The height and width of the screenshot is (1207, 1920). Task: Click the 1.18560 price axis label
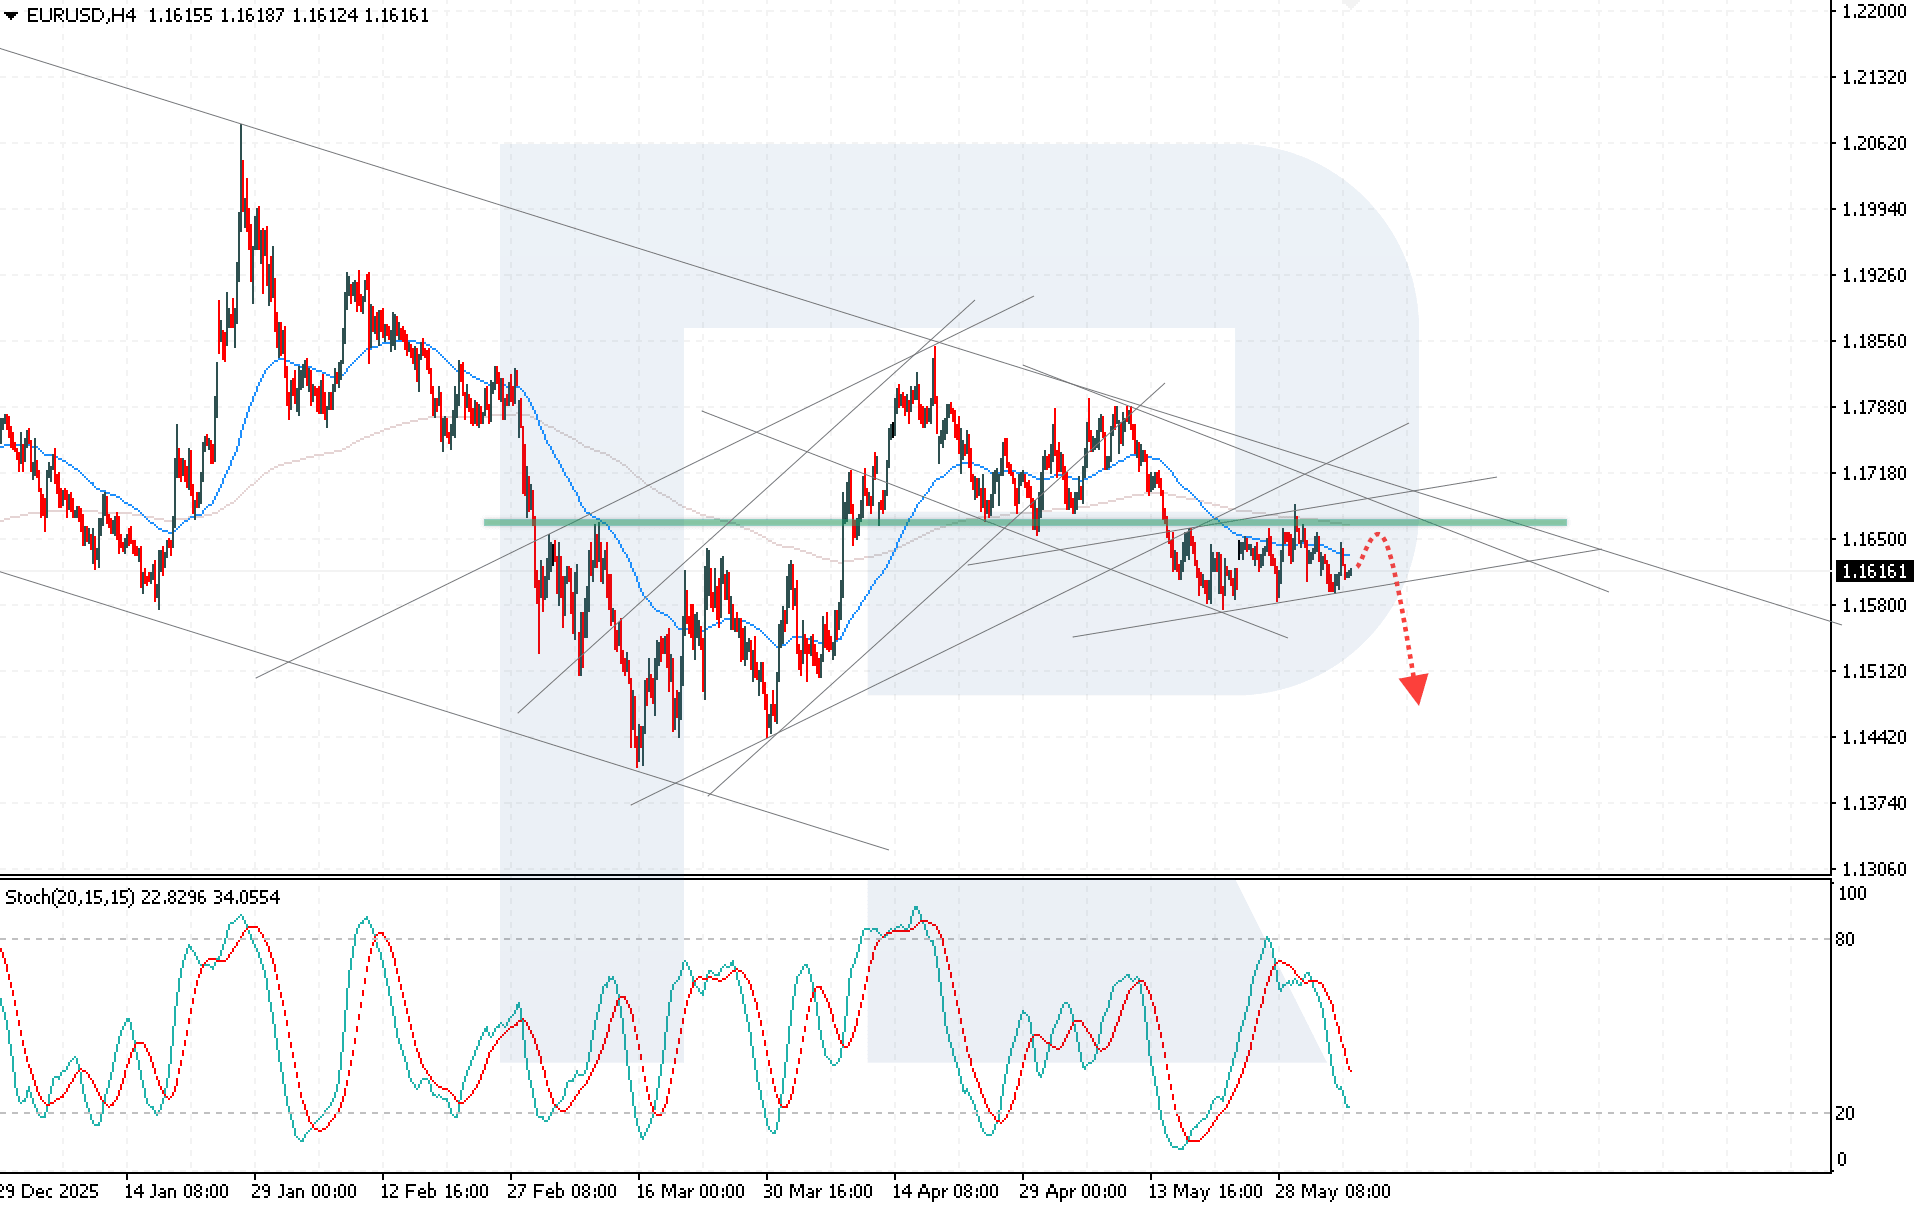1874,341
